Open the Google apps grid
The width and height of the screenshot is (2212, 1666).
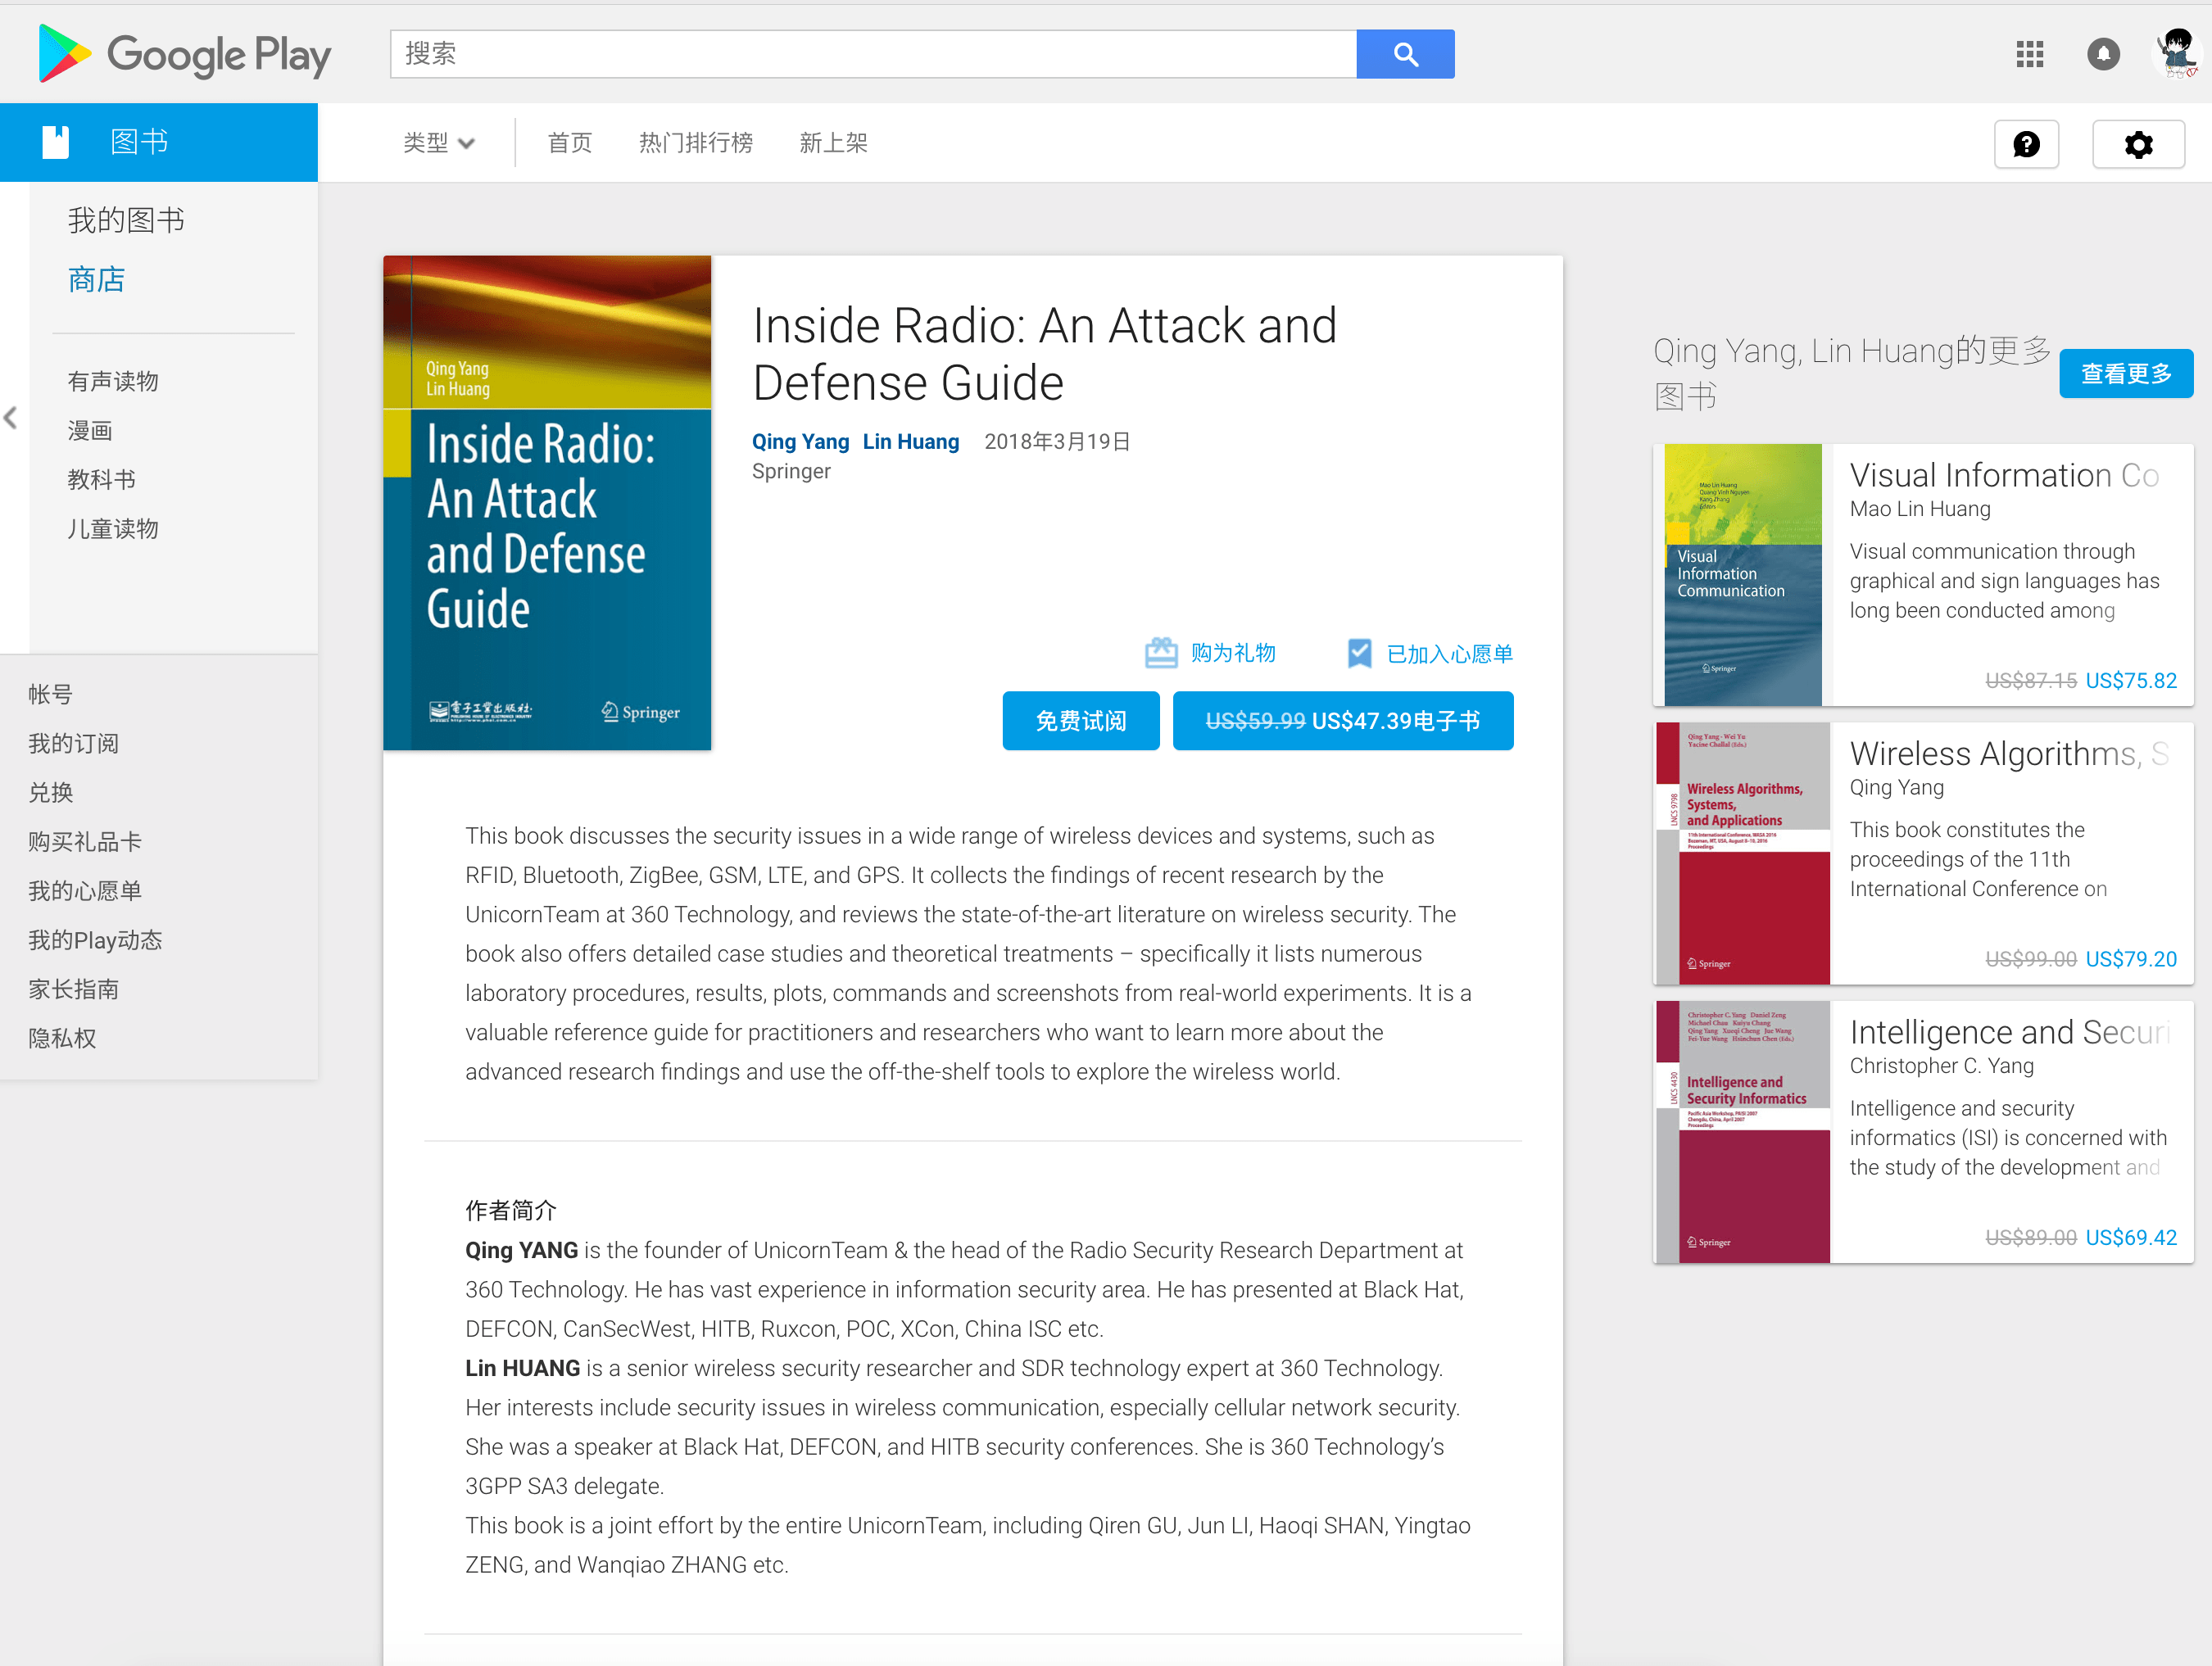pyautogui.click(x=2029, y=54)
